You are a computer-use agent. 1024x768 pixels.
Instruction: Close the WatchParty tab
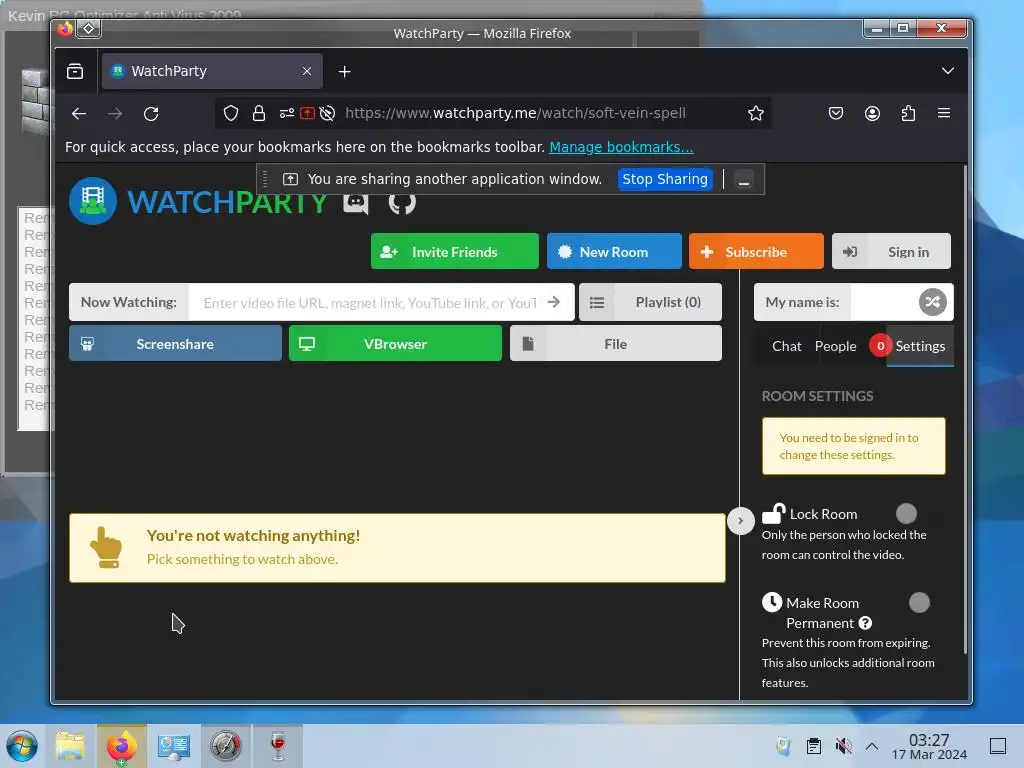pos(307,71)
